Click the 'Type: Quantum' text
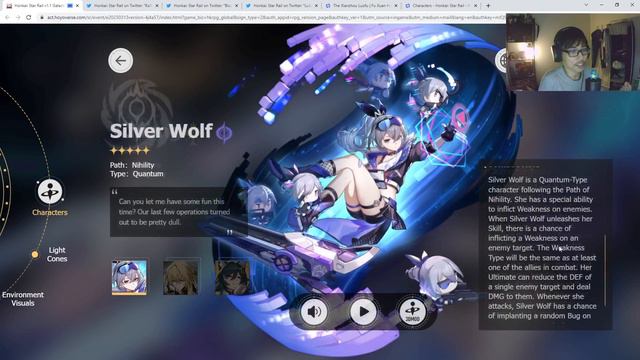Viewport: 640px width, 360px height. (x=136, y=174)
